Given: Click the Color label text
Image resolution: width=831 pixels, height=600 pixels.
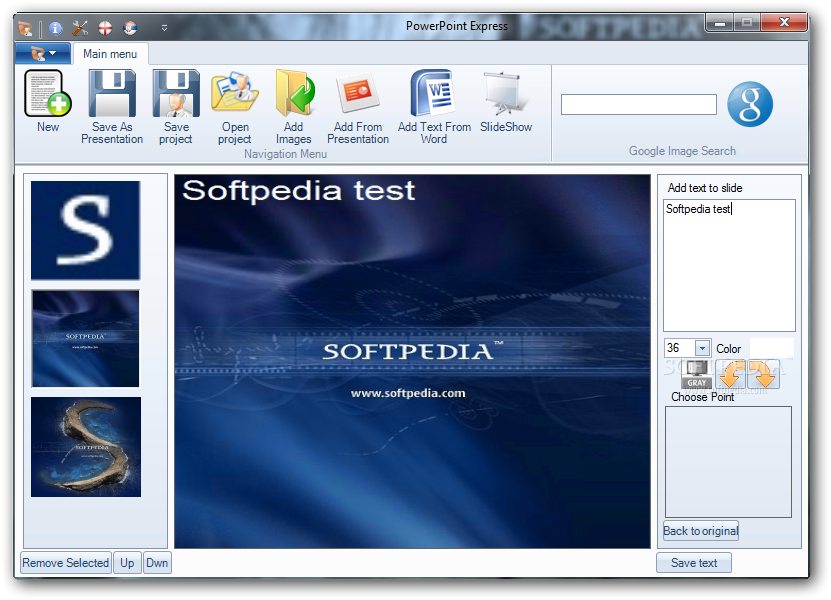Looking at the screenshot, I should coord(729,349).
